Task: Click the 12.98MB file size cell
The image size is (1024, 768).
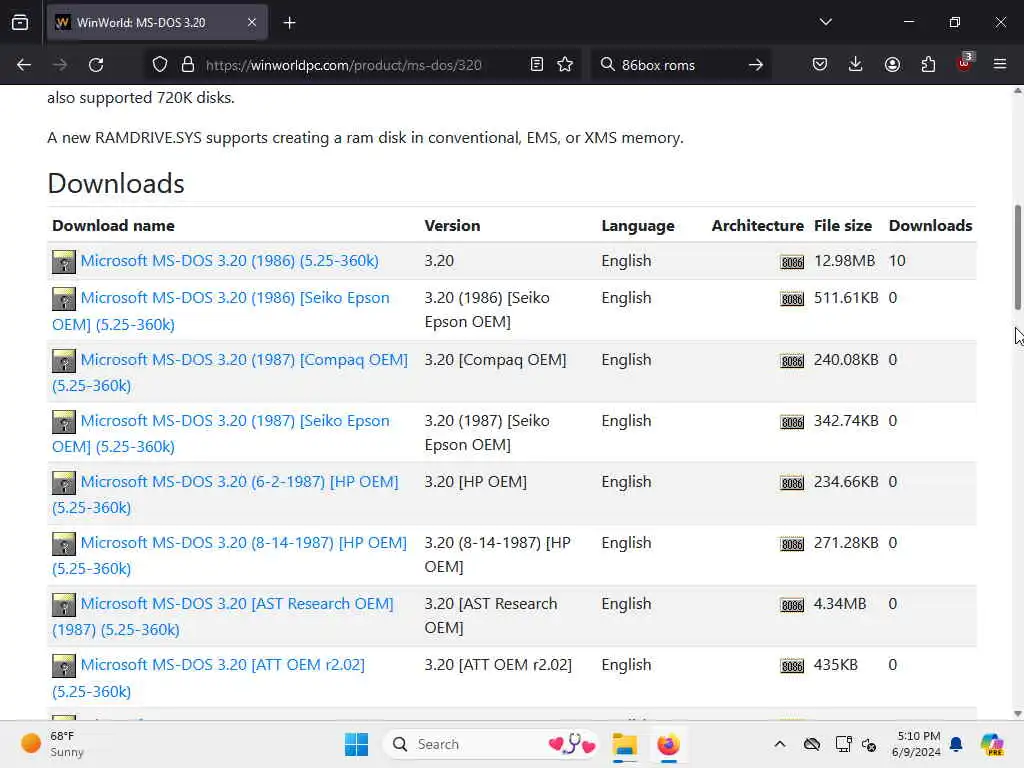Action: pos(844,261)
